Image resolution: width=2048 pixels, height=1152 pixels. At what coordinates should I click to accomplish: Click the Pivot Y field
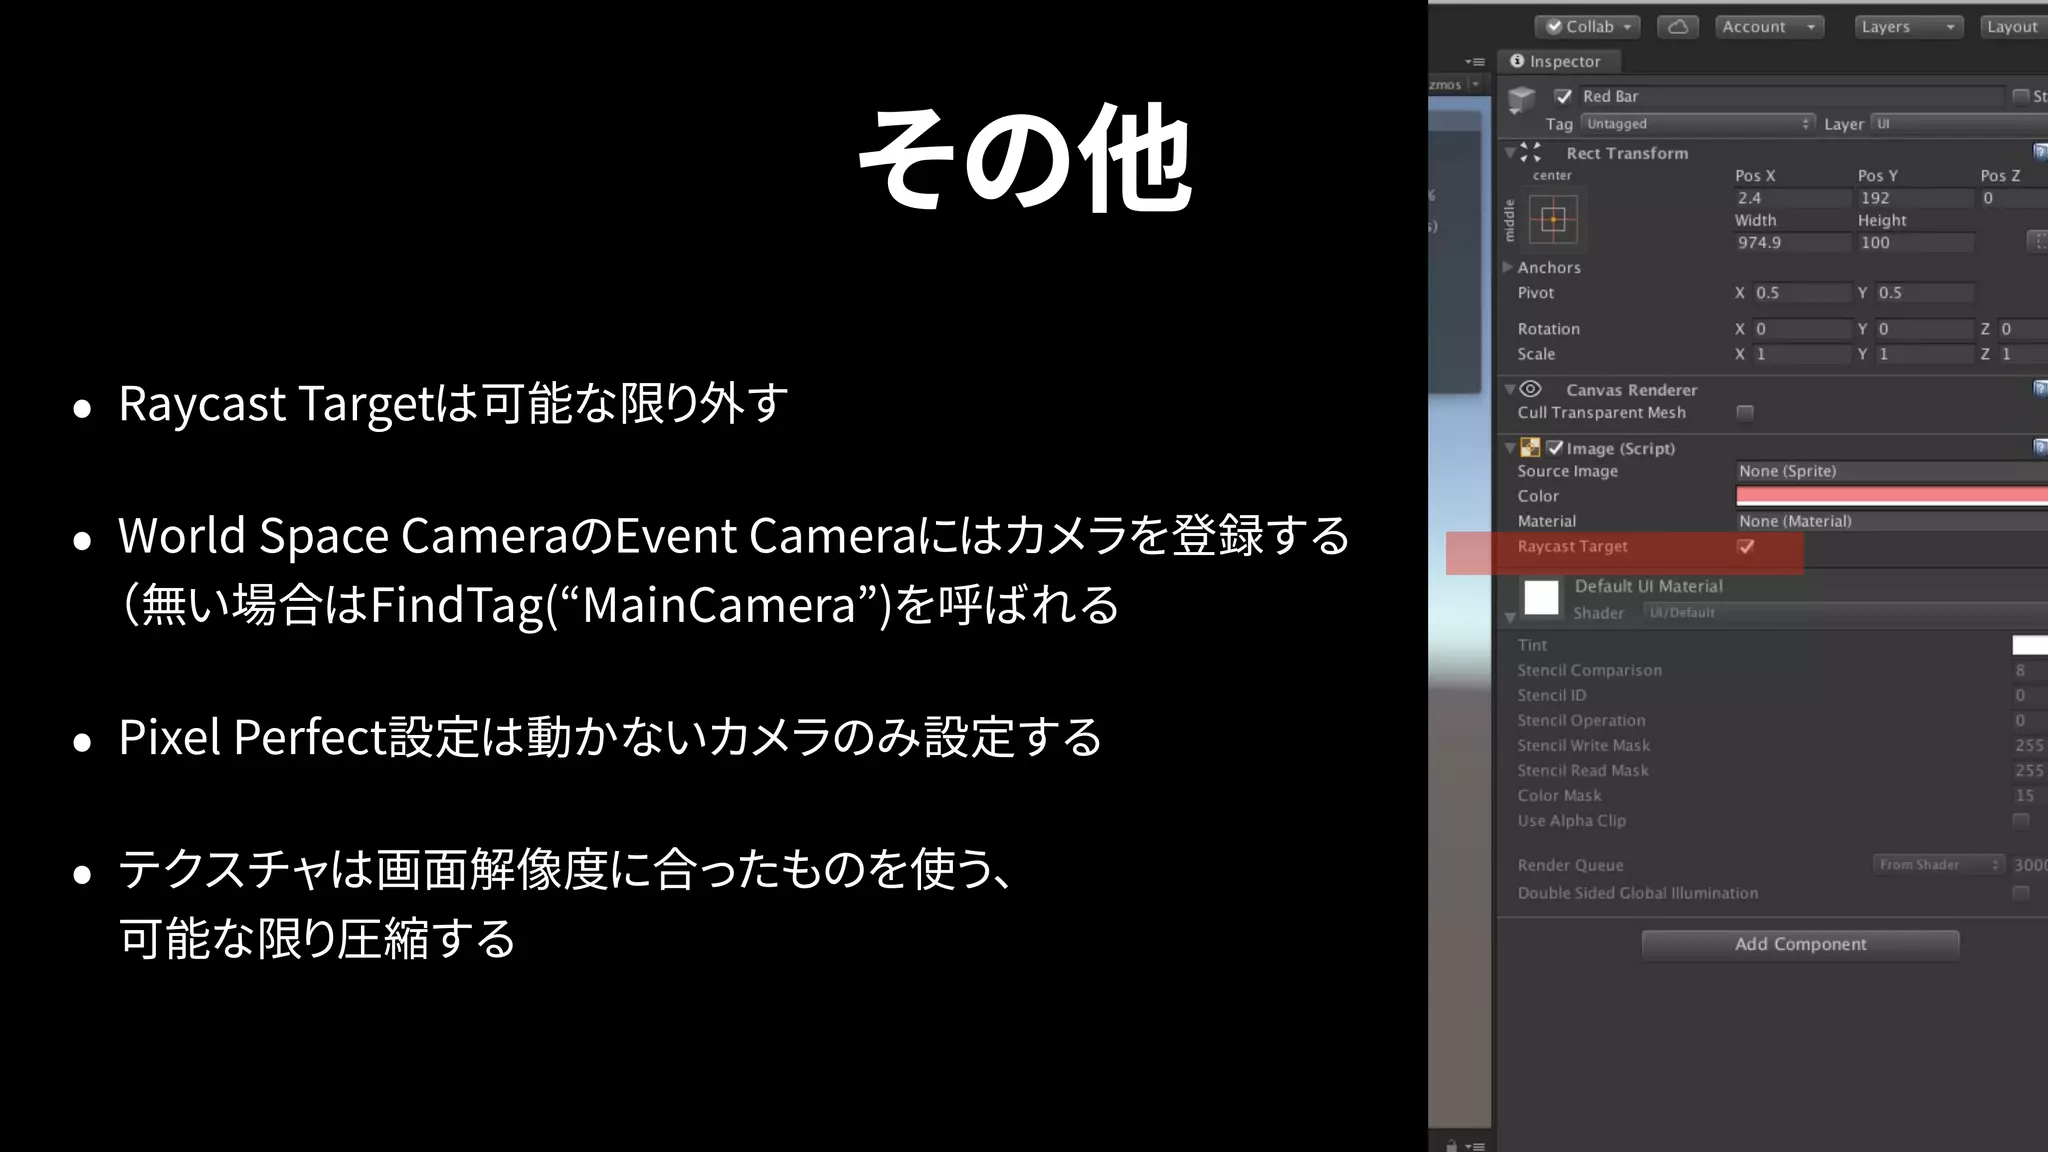coord(1925,293)
